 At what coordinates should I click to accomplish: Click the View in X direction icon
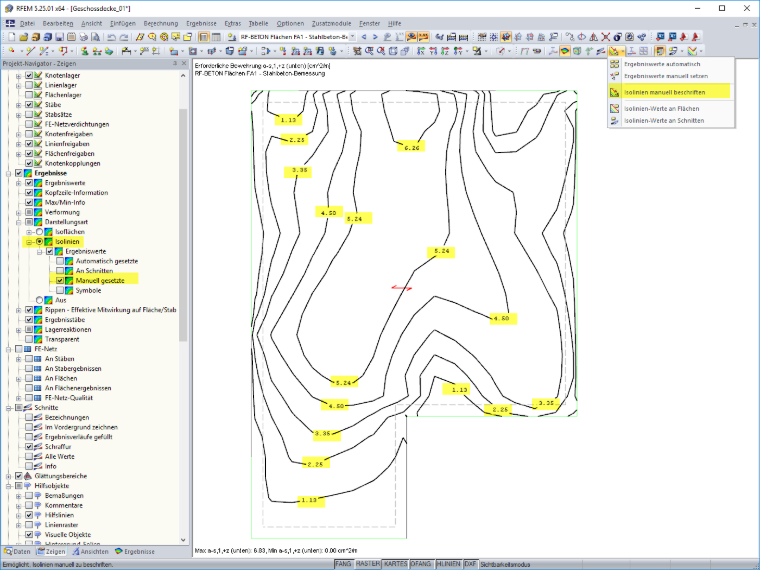tap(421, 51)
